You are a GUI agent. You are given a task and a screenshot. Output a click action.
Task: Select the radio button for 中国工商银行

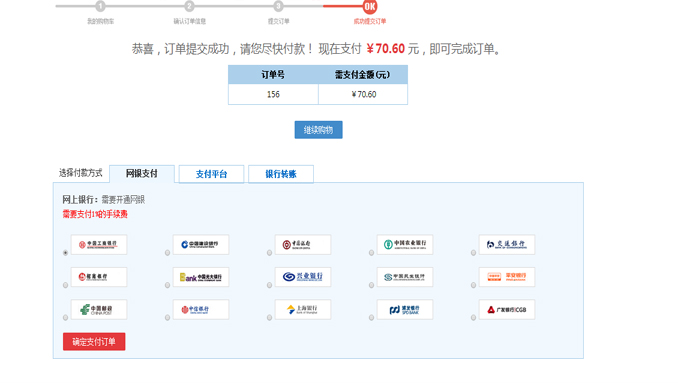coord(65,253)
